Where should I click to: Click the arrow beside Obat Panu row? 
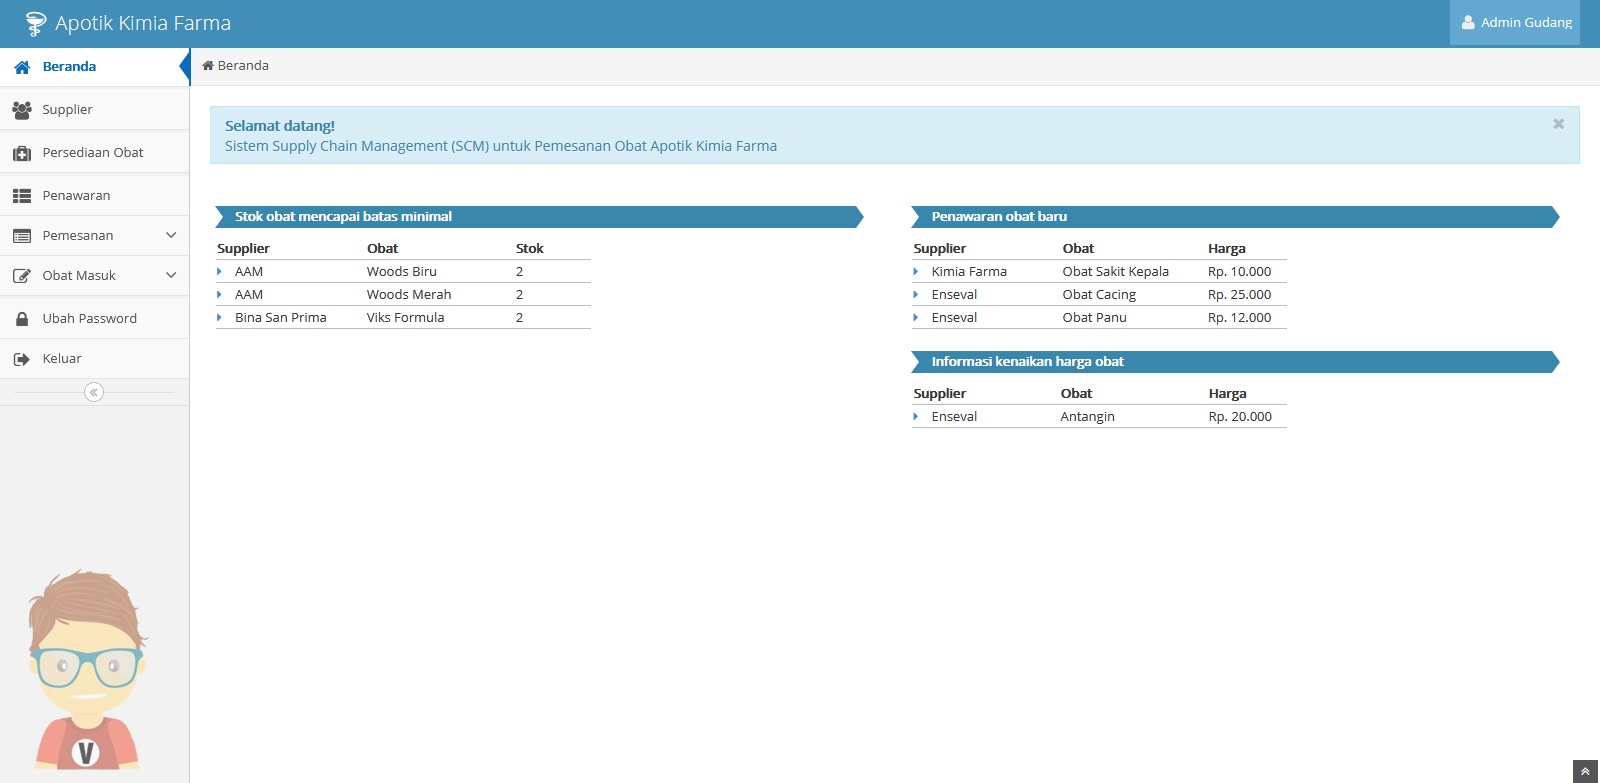coord(915,317)
